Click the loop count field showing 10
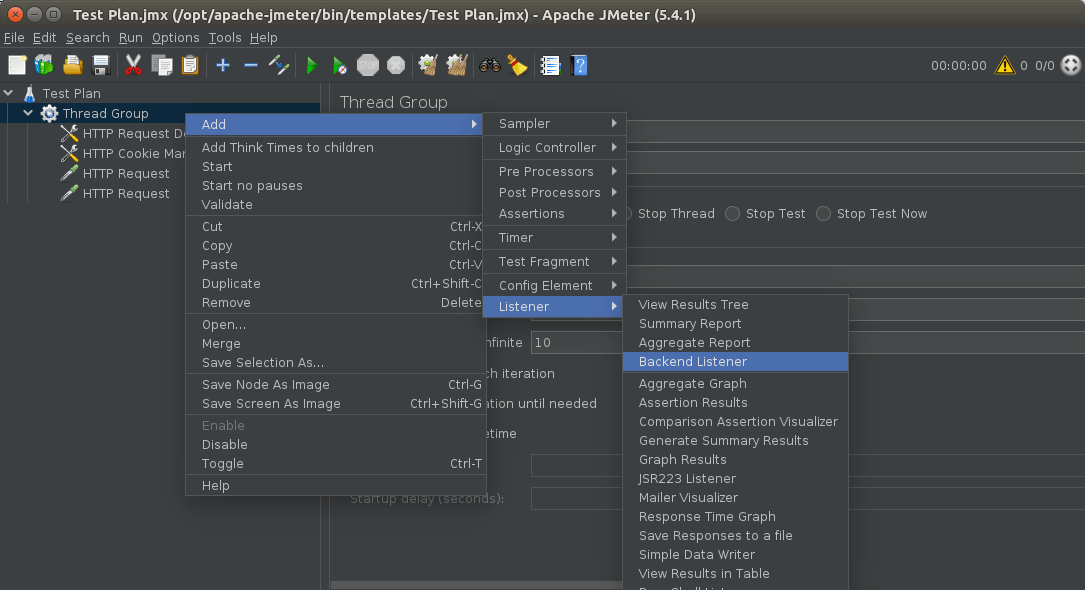Screen dimensions: 1085x590 (575, 342)
